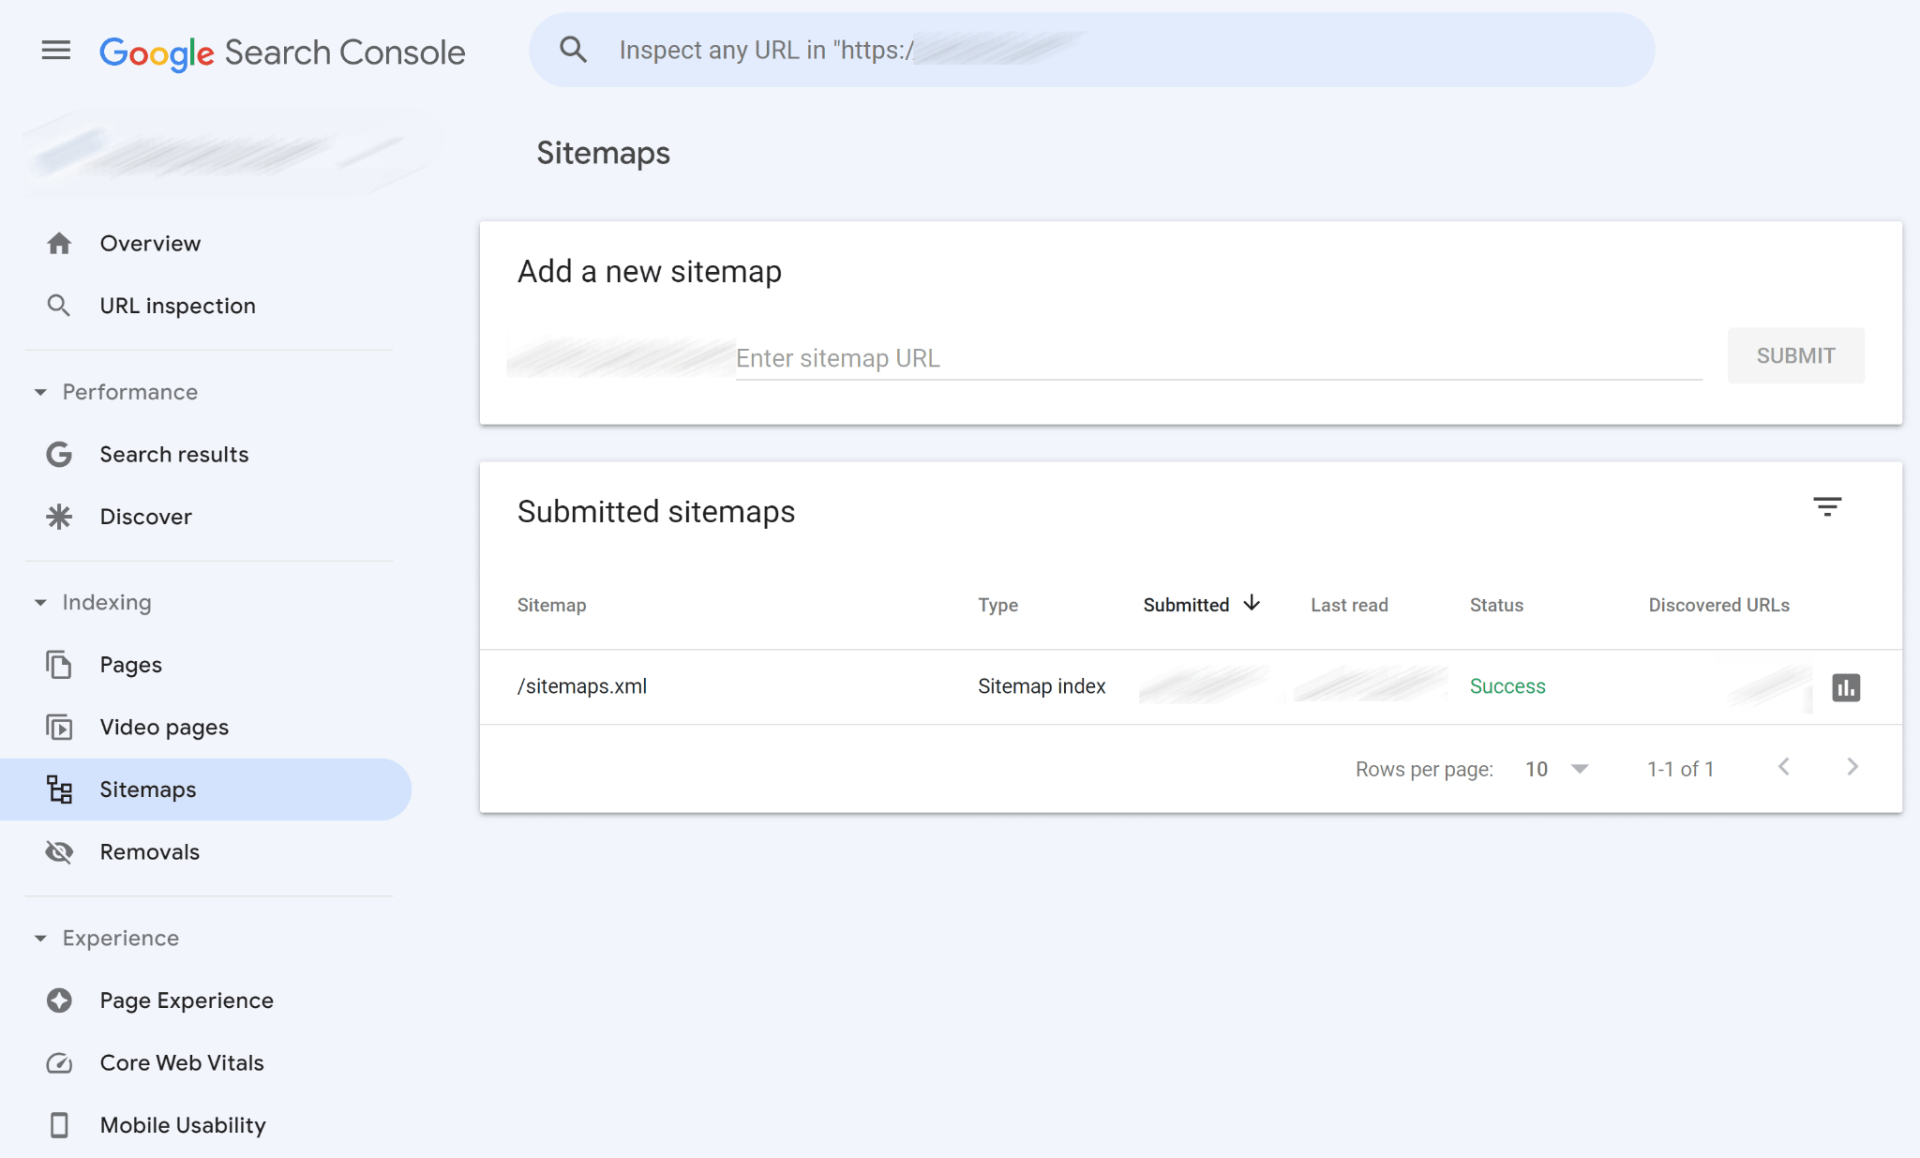Focus the Inspect any URL search box
This screenshot has height=1158, width=1920.
tap(1092, 50)
